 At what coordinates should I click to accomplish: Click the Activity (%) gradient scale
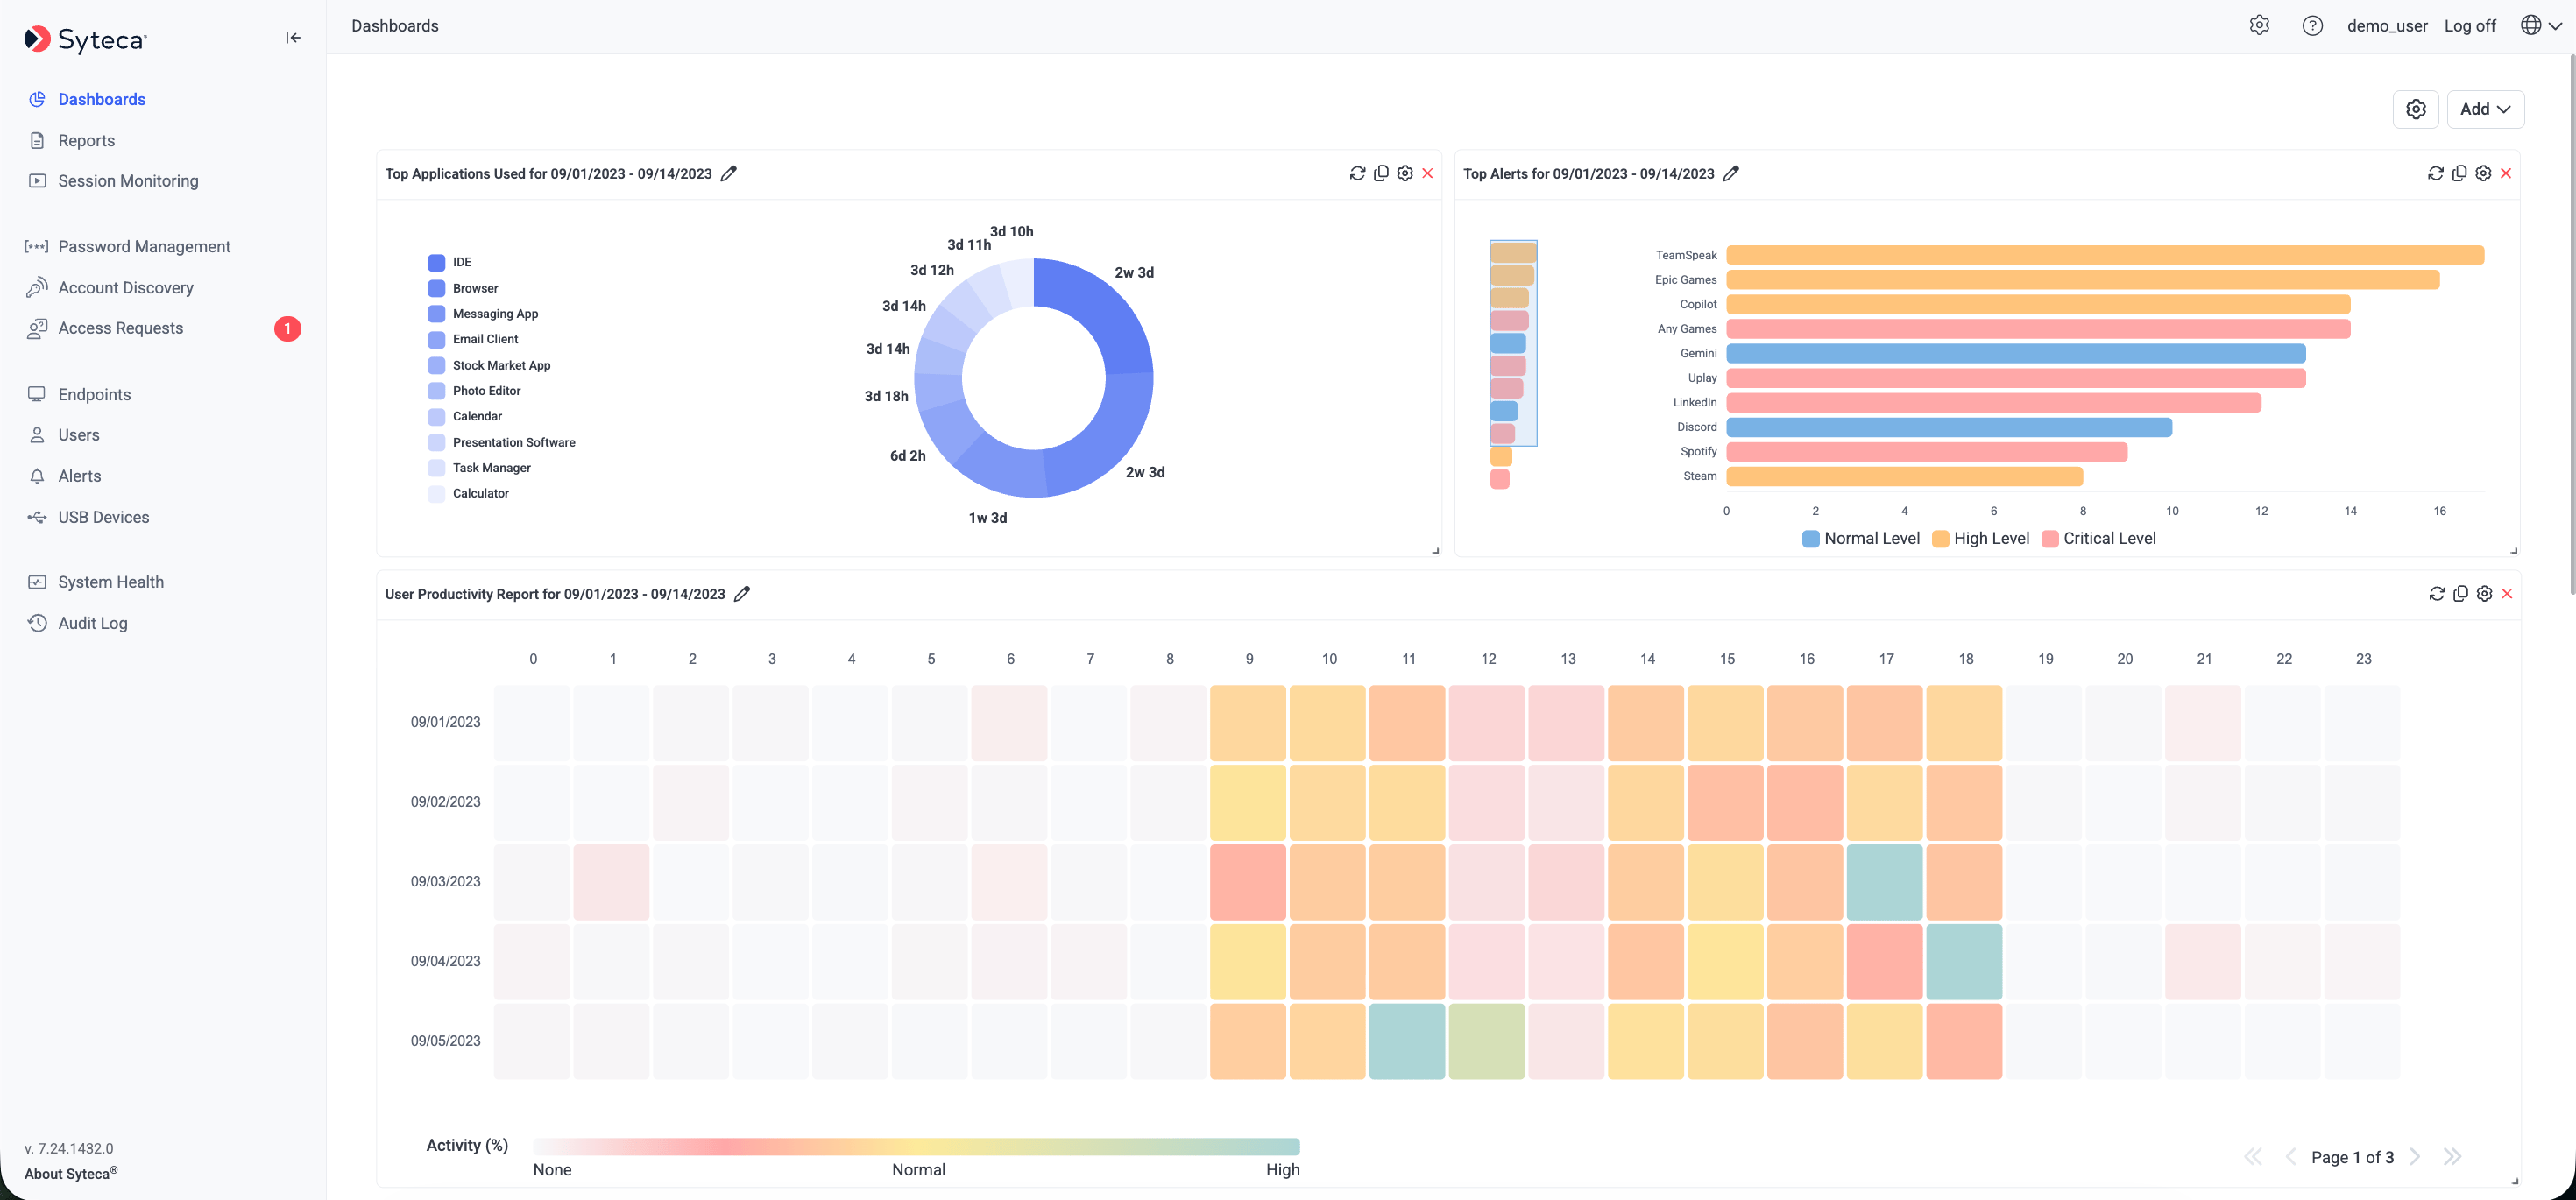pos(916,1146)
